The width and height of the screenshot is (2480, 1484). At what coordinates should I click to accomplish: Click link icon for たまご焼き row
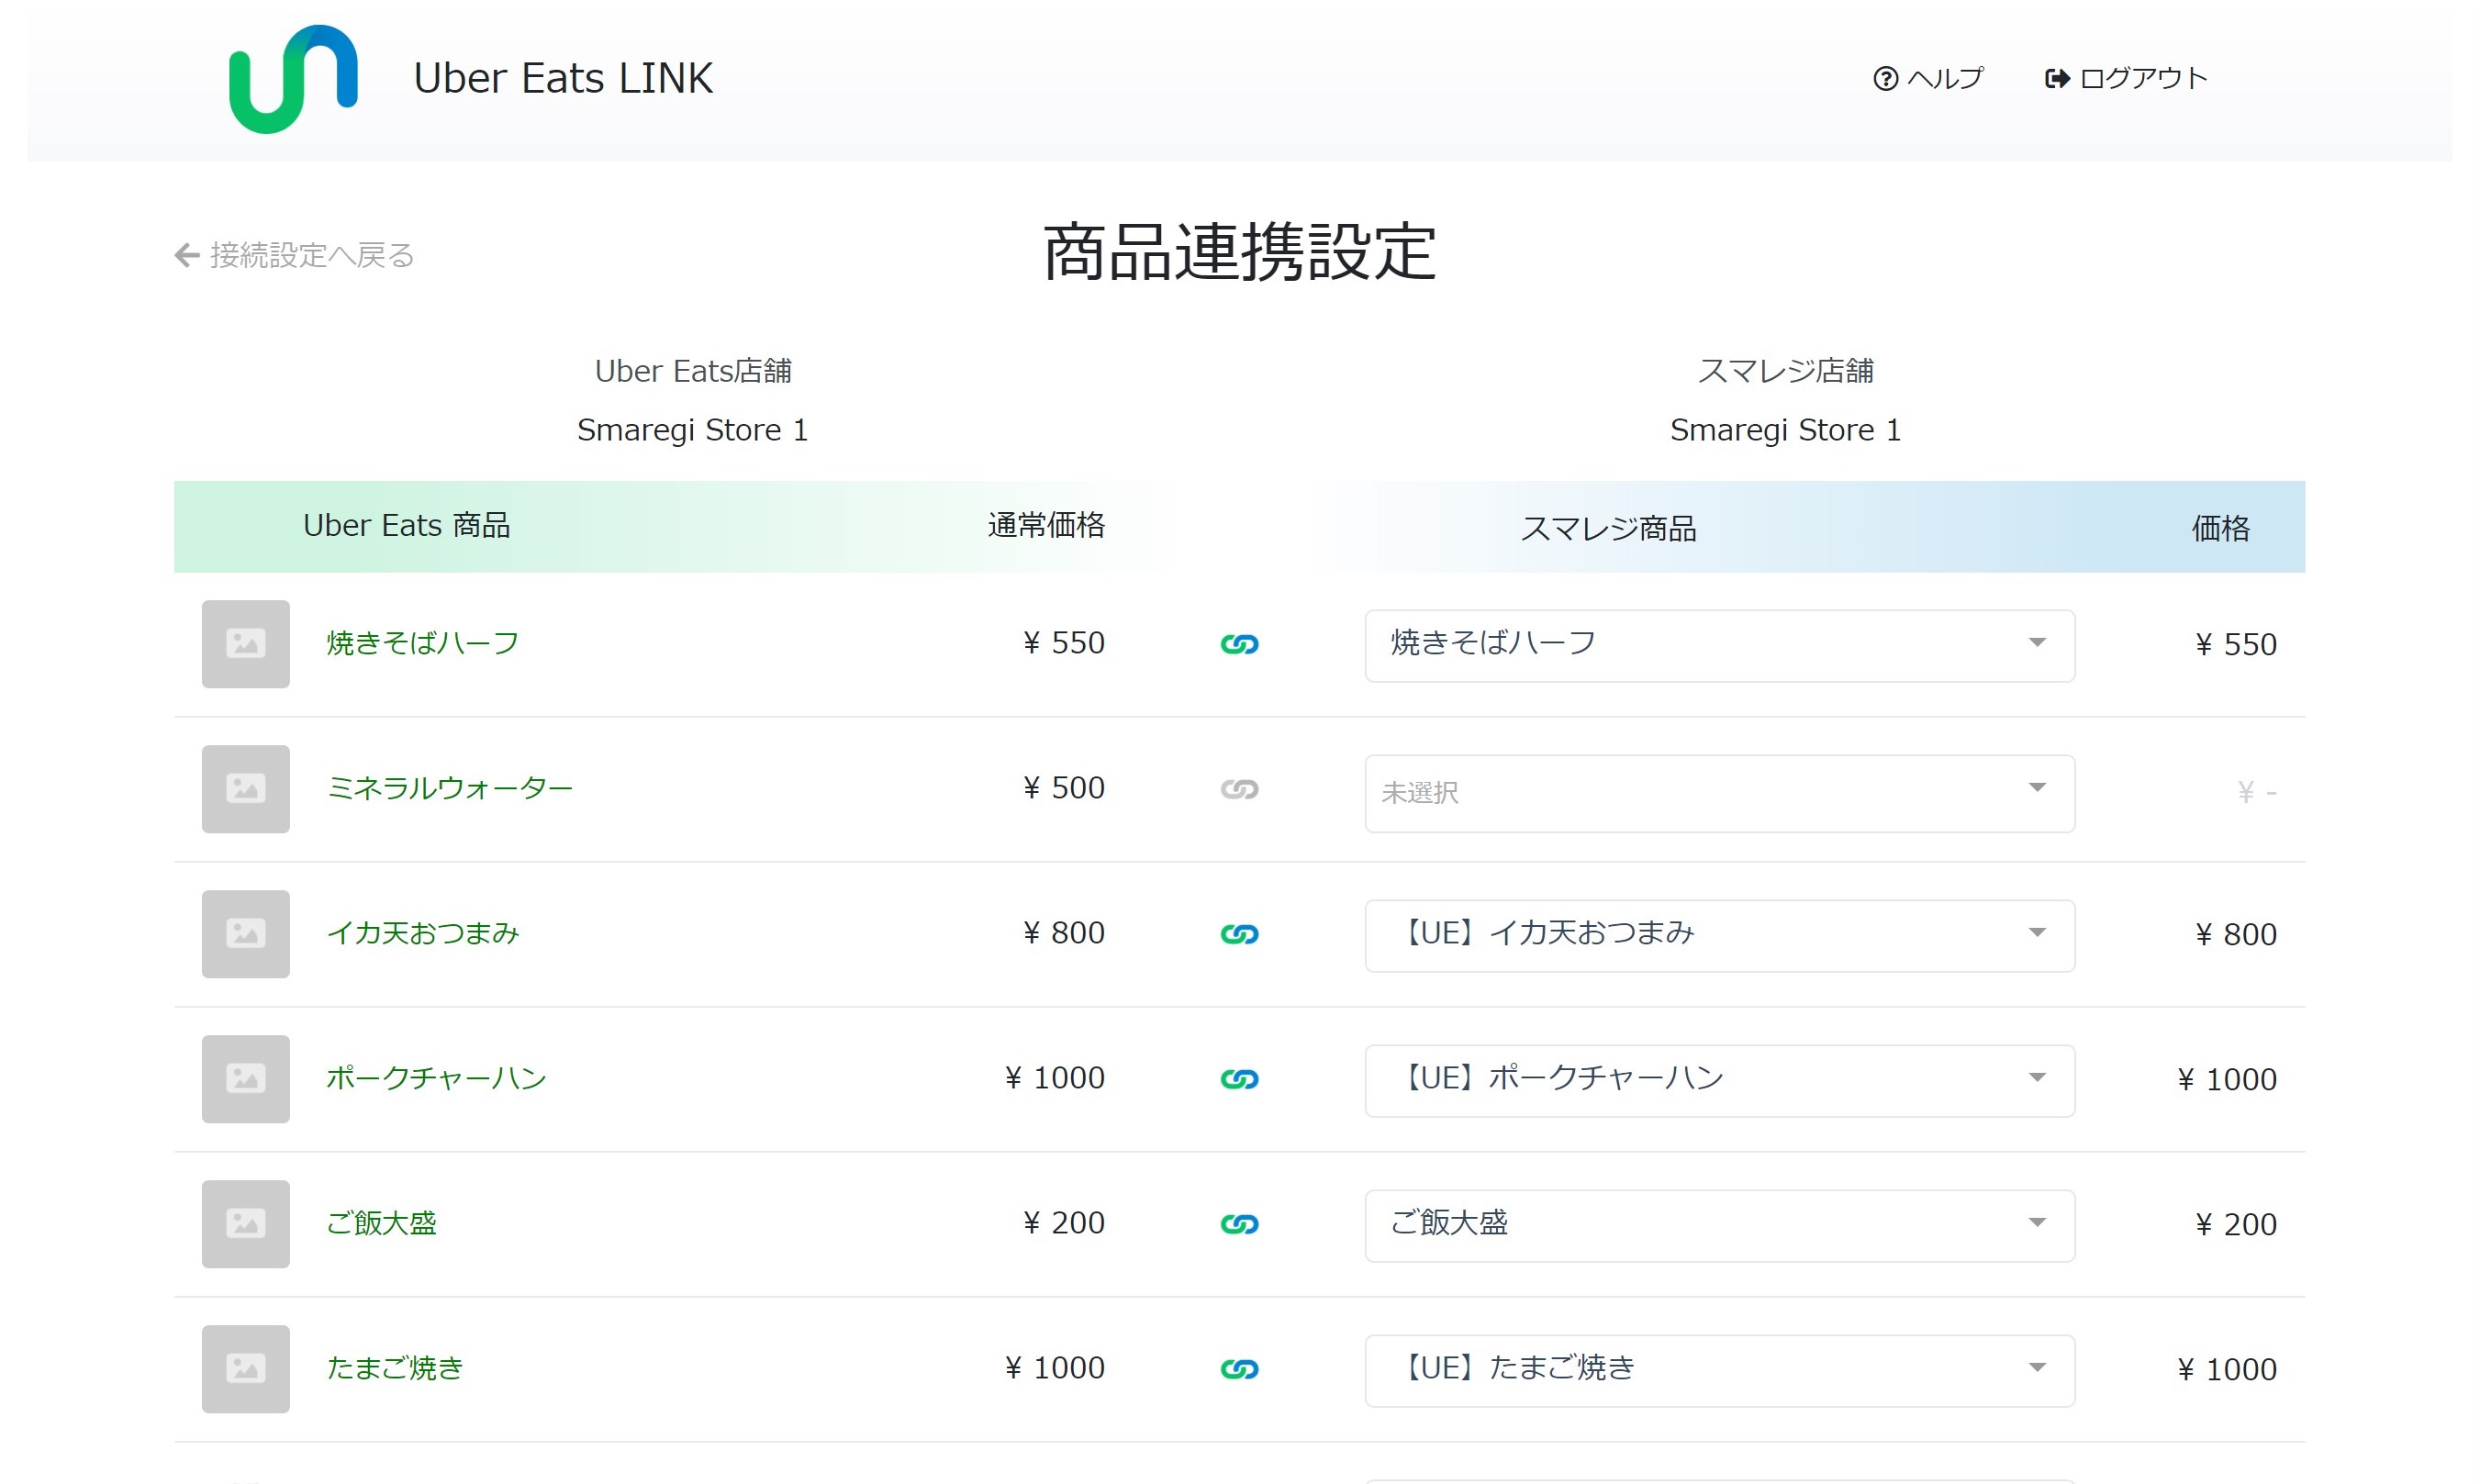pyautogui.click(x=1239, y=1369)
